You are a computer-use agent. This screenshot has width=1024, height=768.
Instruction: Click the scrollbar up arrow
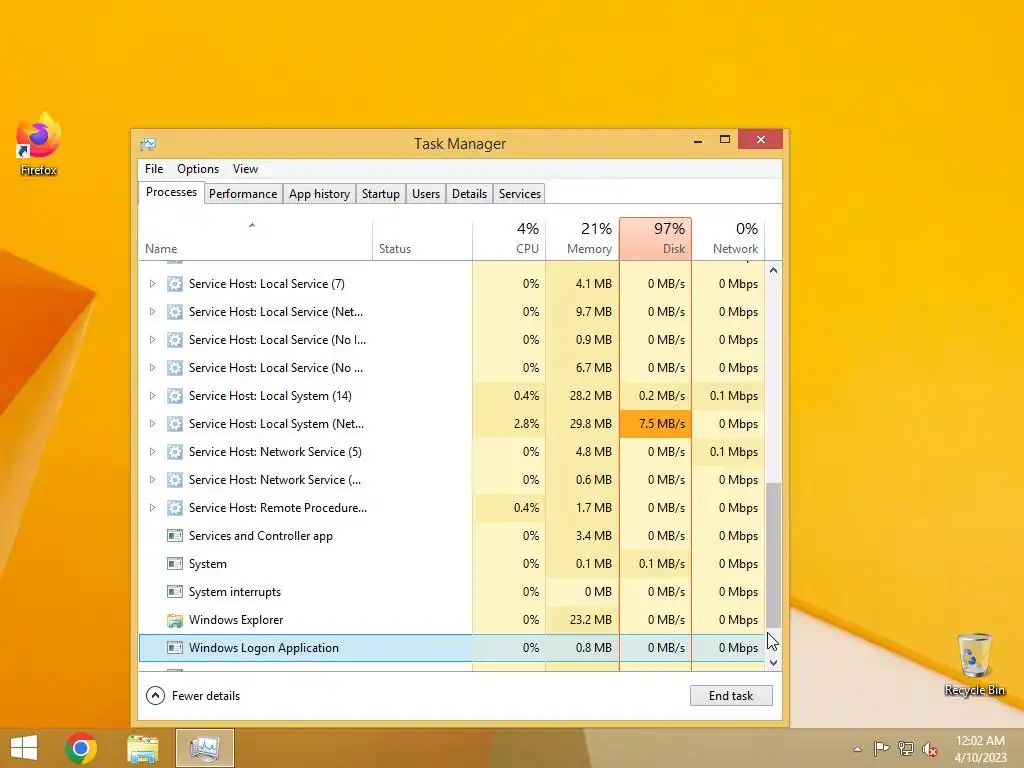pyautogui.click(x=773, y=270)
